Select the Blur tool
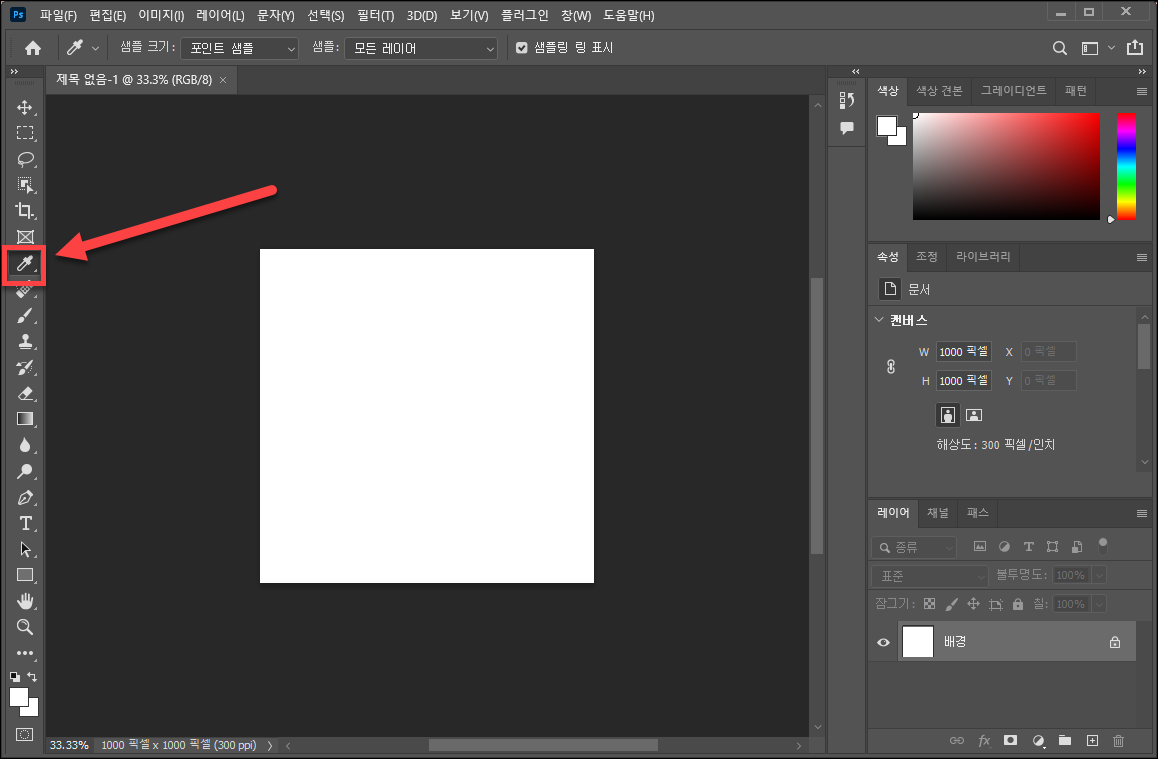This screenshot has width=1158, height=759. pos(25,445)
